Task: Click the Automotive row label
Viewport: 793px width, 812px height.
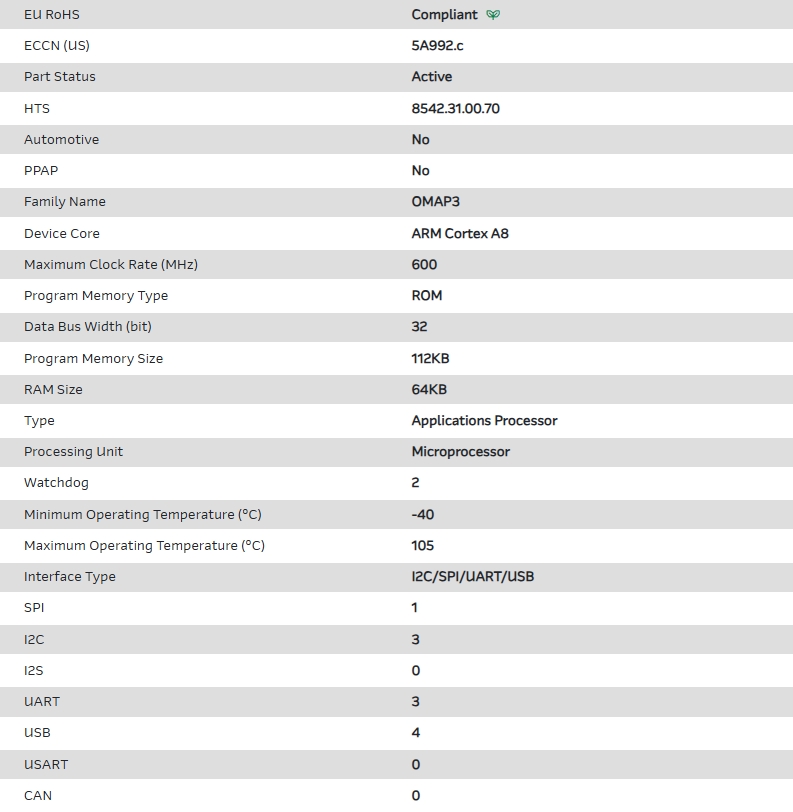Action: click(61, 140)
